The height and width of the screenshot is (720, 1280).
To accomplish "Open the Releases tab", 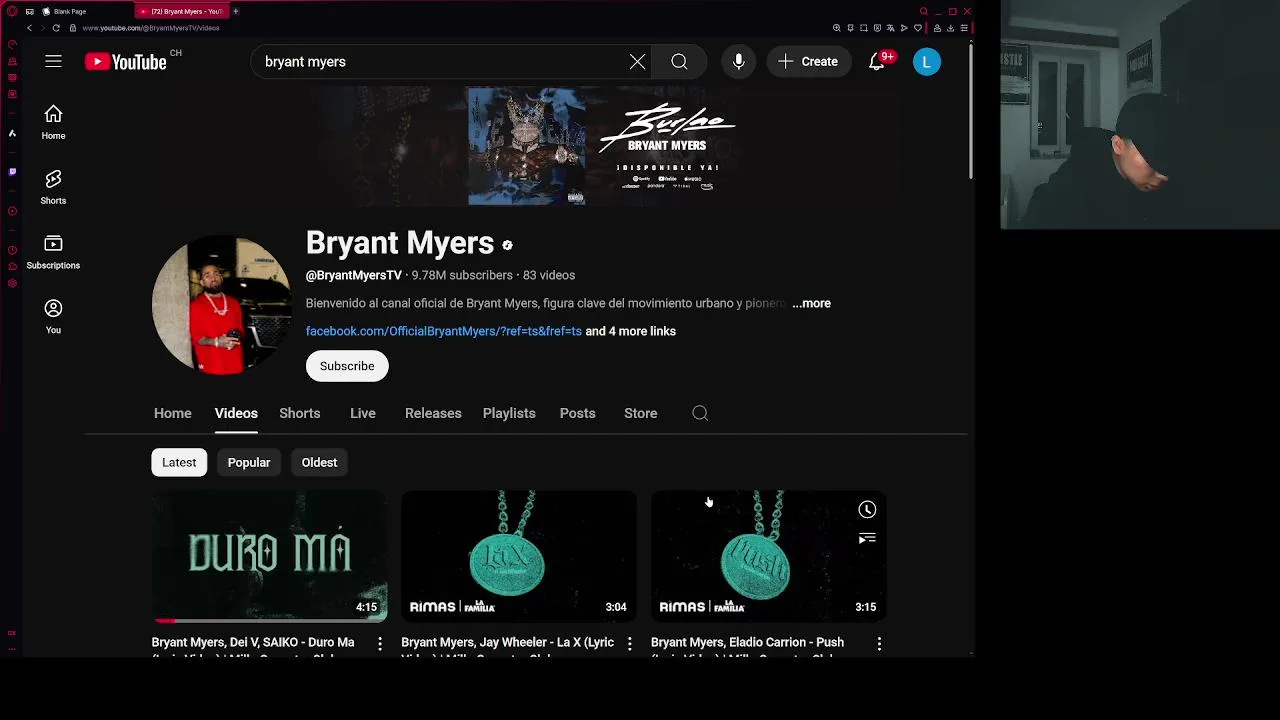I will pyautogui.click(x=433, y=413).
